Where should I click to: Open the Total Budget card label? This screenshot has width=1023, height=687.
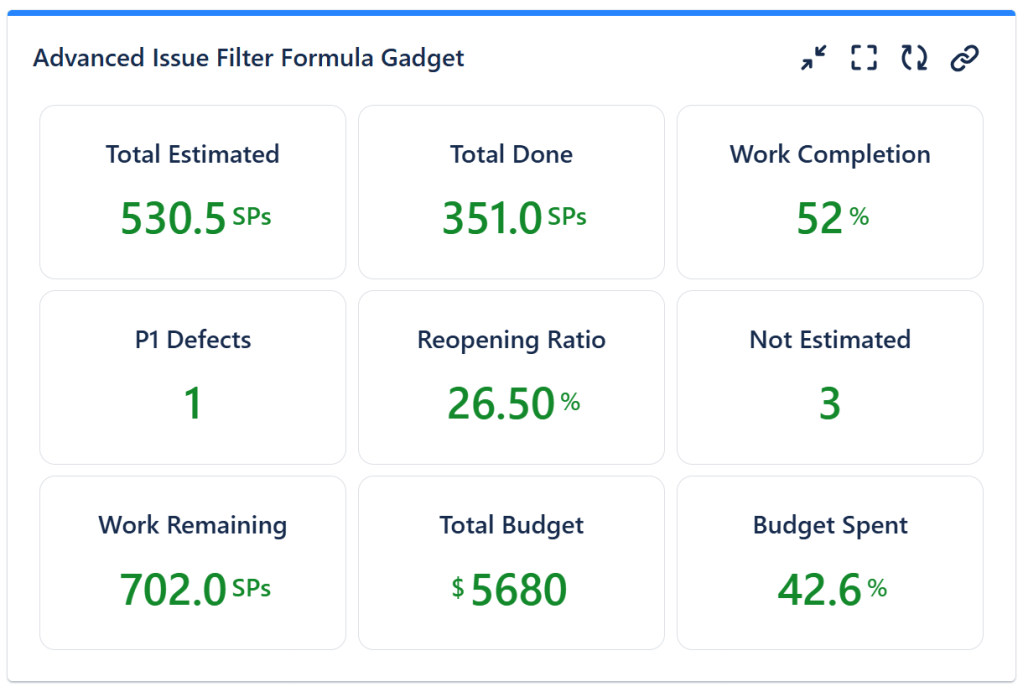pos(511,526)
